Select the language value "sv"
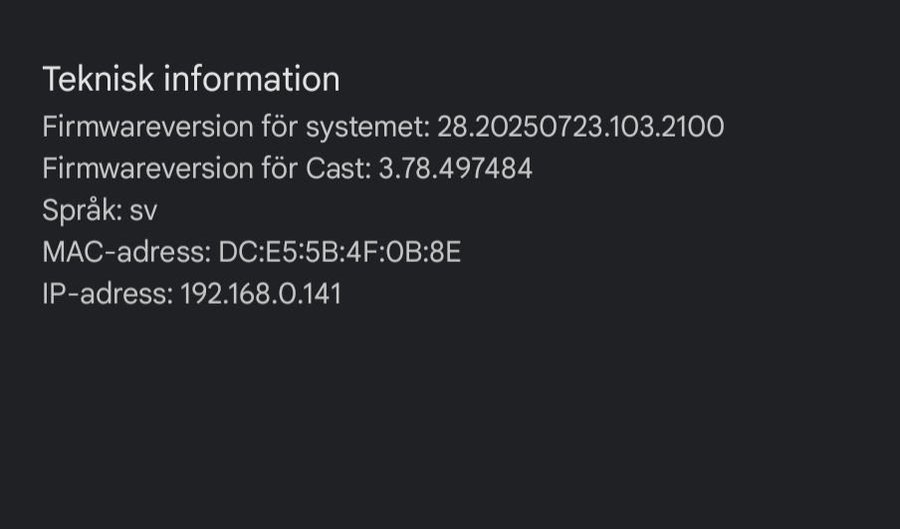This screenshot has height=529, width=900. (x=143, y=211)
